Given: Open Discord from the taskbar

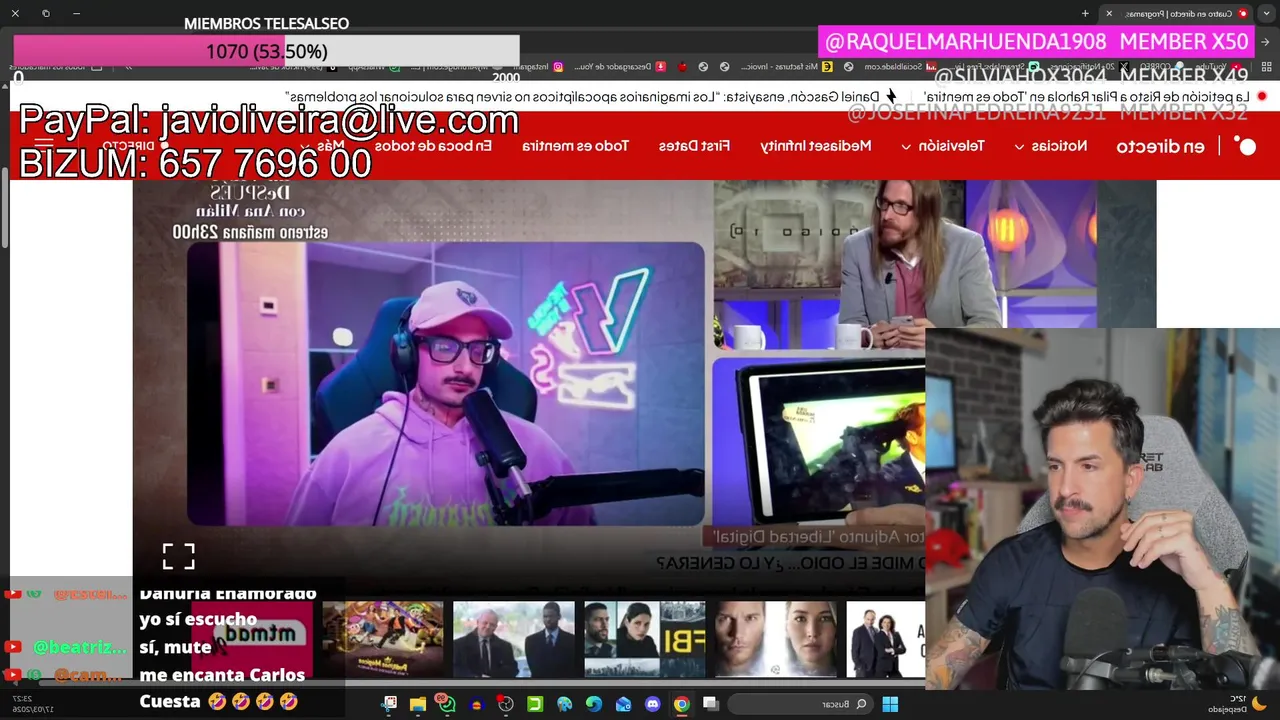Looking at the screenshot, I should [x=653, y=704].
